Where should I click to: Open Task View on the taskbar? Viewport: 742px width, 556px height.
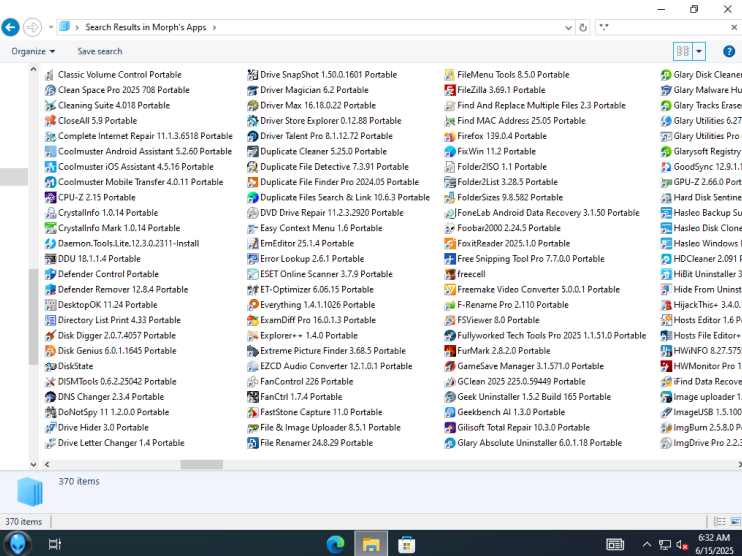coord(55,544)
